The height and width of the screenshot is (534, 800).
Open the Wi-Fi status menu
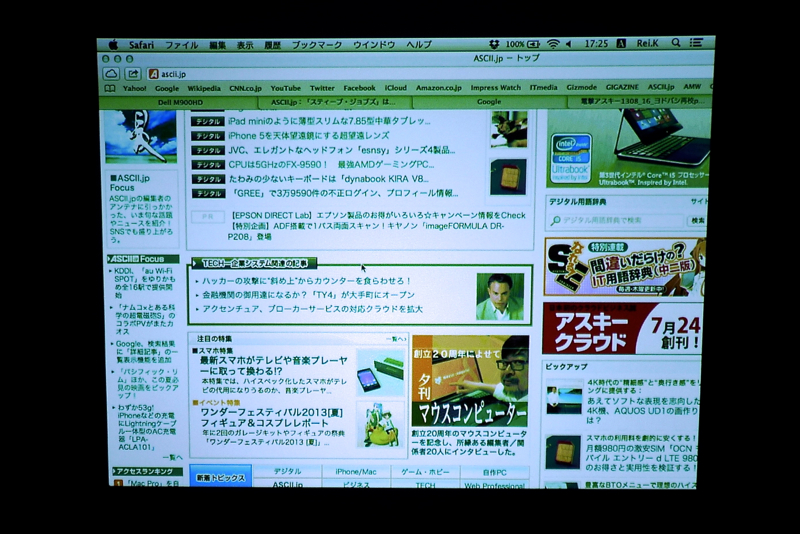click(553, 44)
